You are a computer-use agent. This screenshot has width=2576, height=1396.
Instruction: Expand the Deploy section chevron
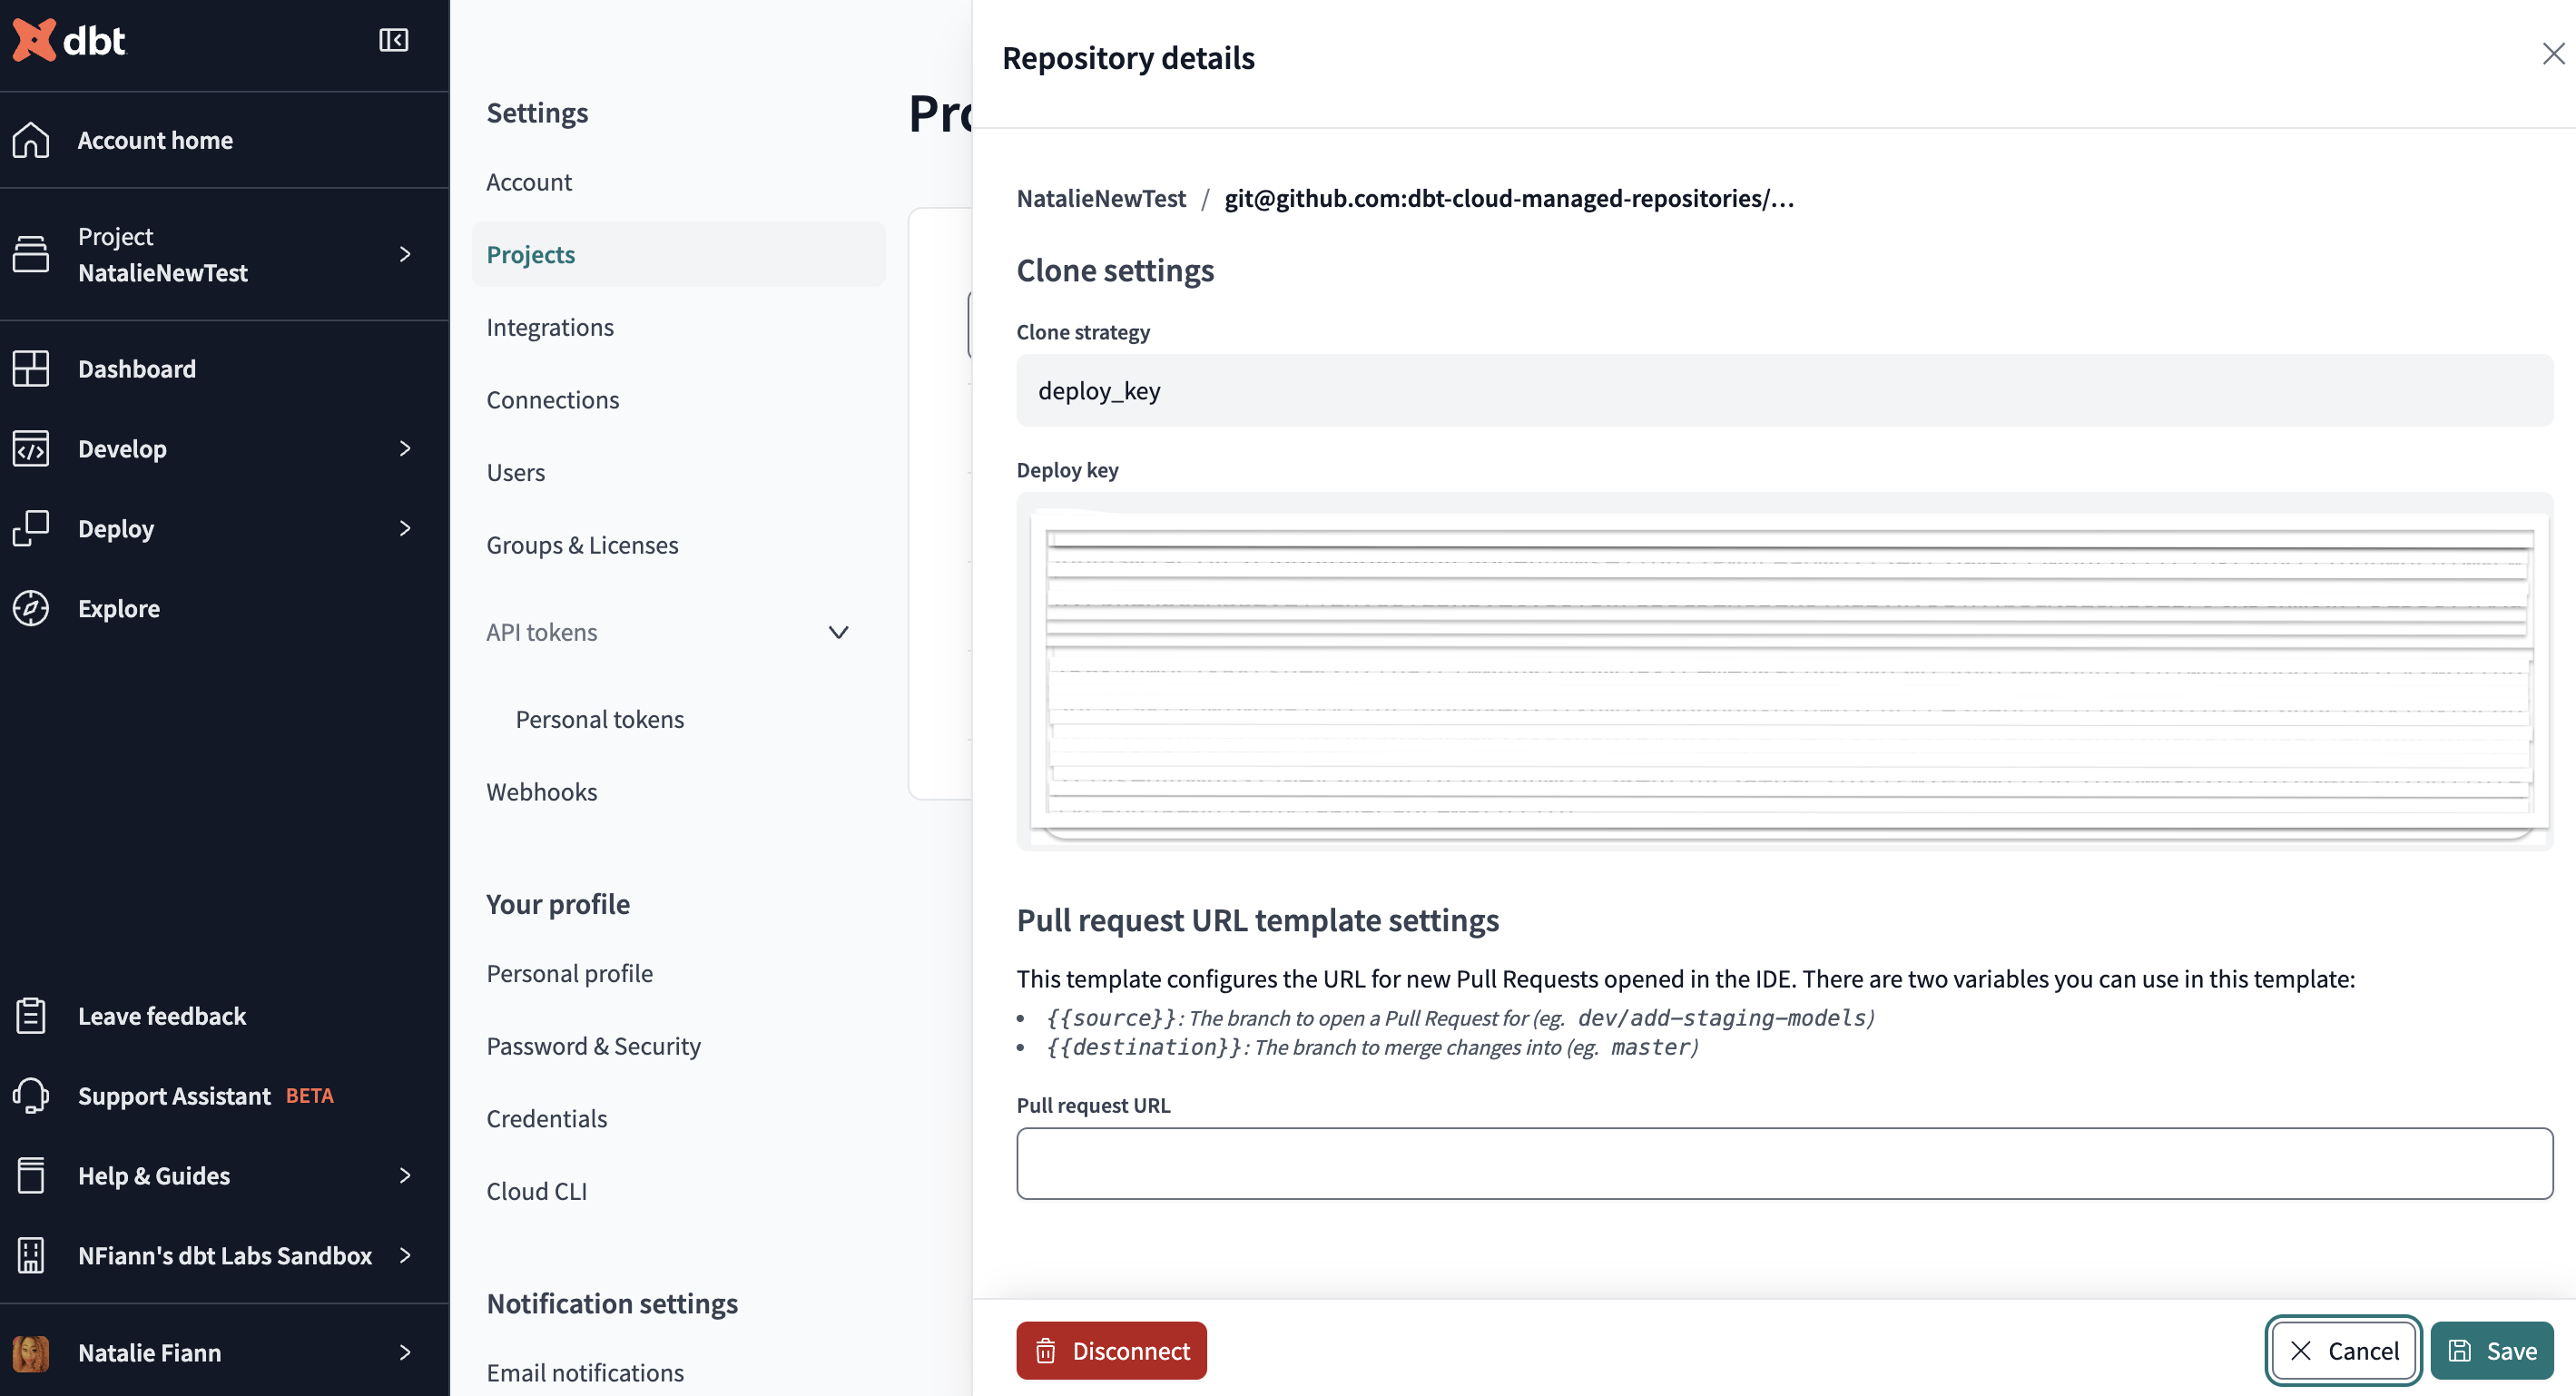coord(402,527)
